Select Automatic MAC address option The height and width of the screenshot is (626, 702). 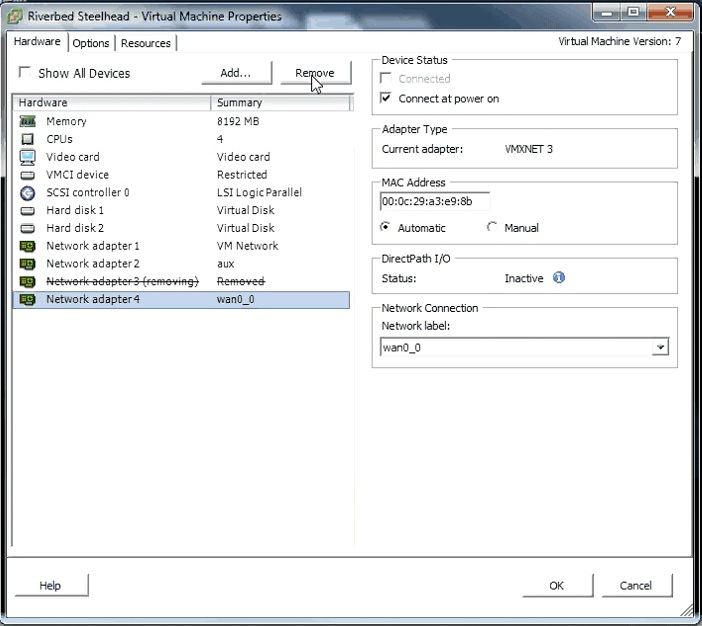click(x=386, y=228)
